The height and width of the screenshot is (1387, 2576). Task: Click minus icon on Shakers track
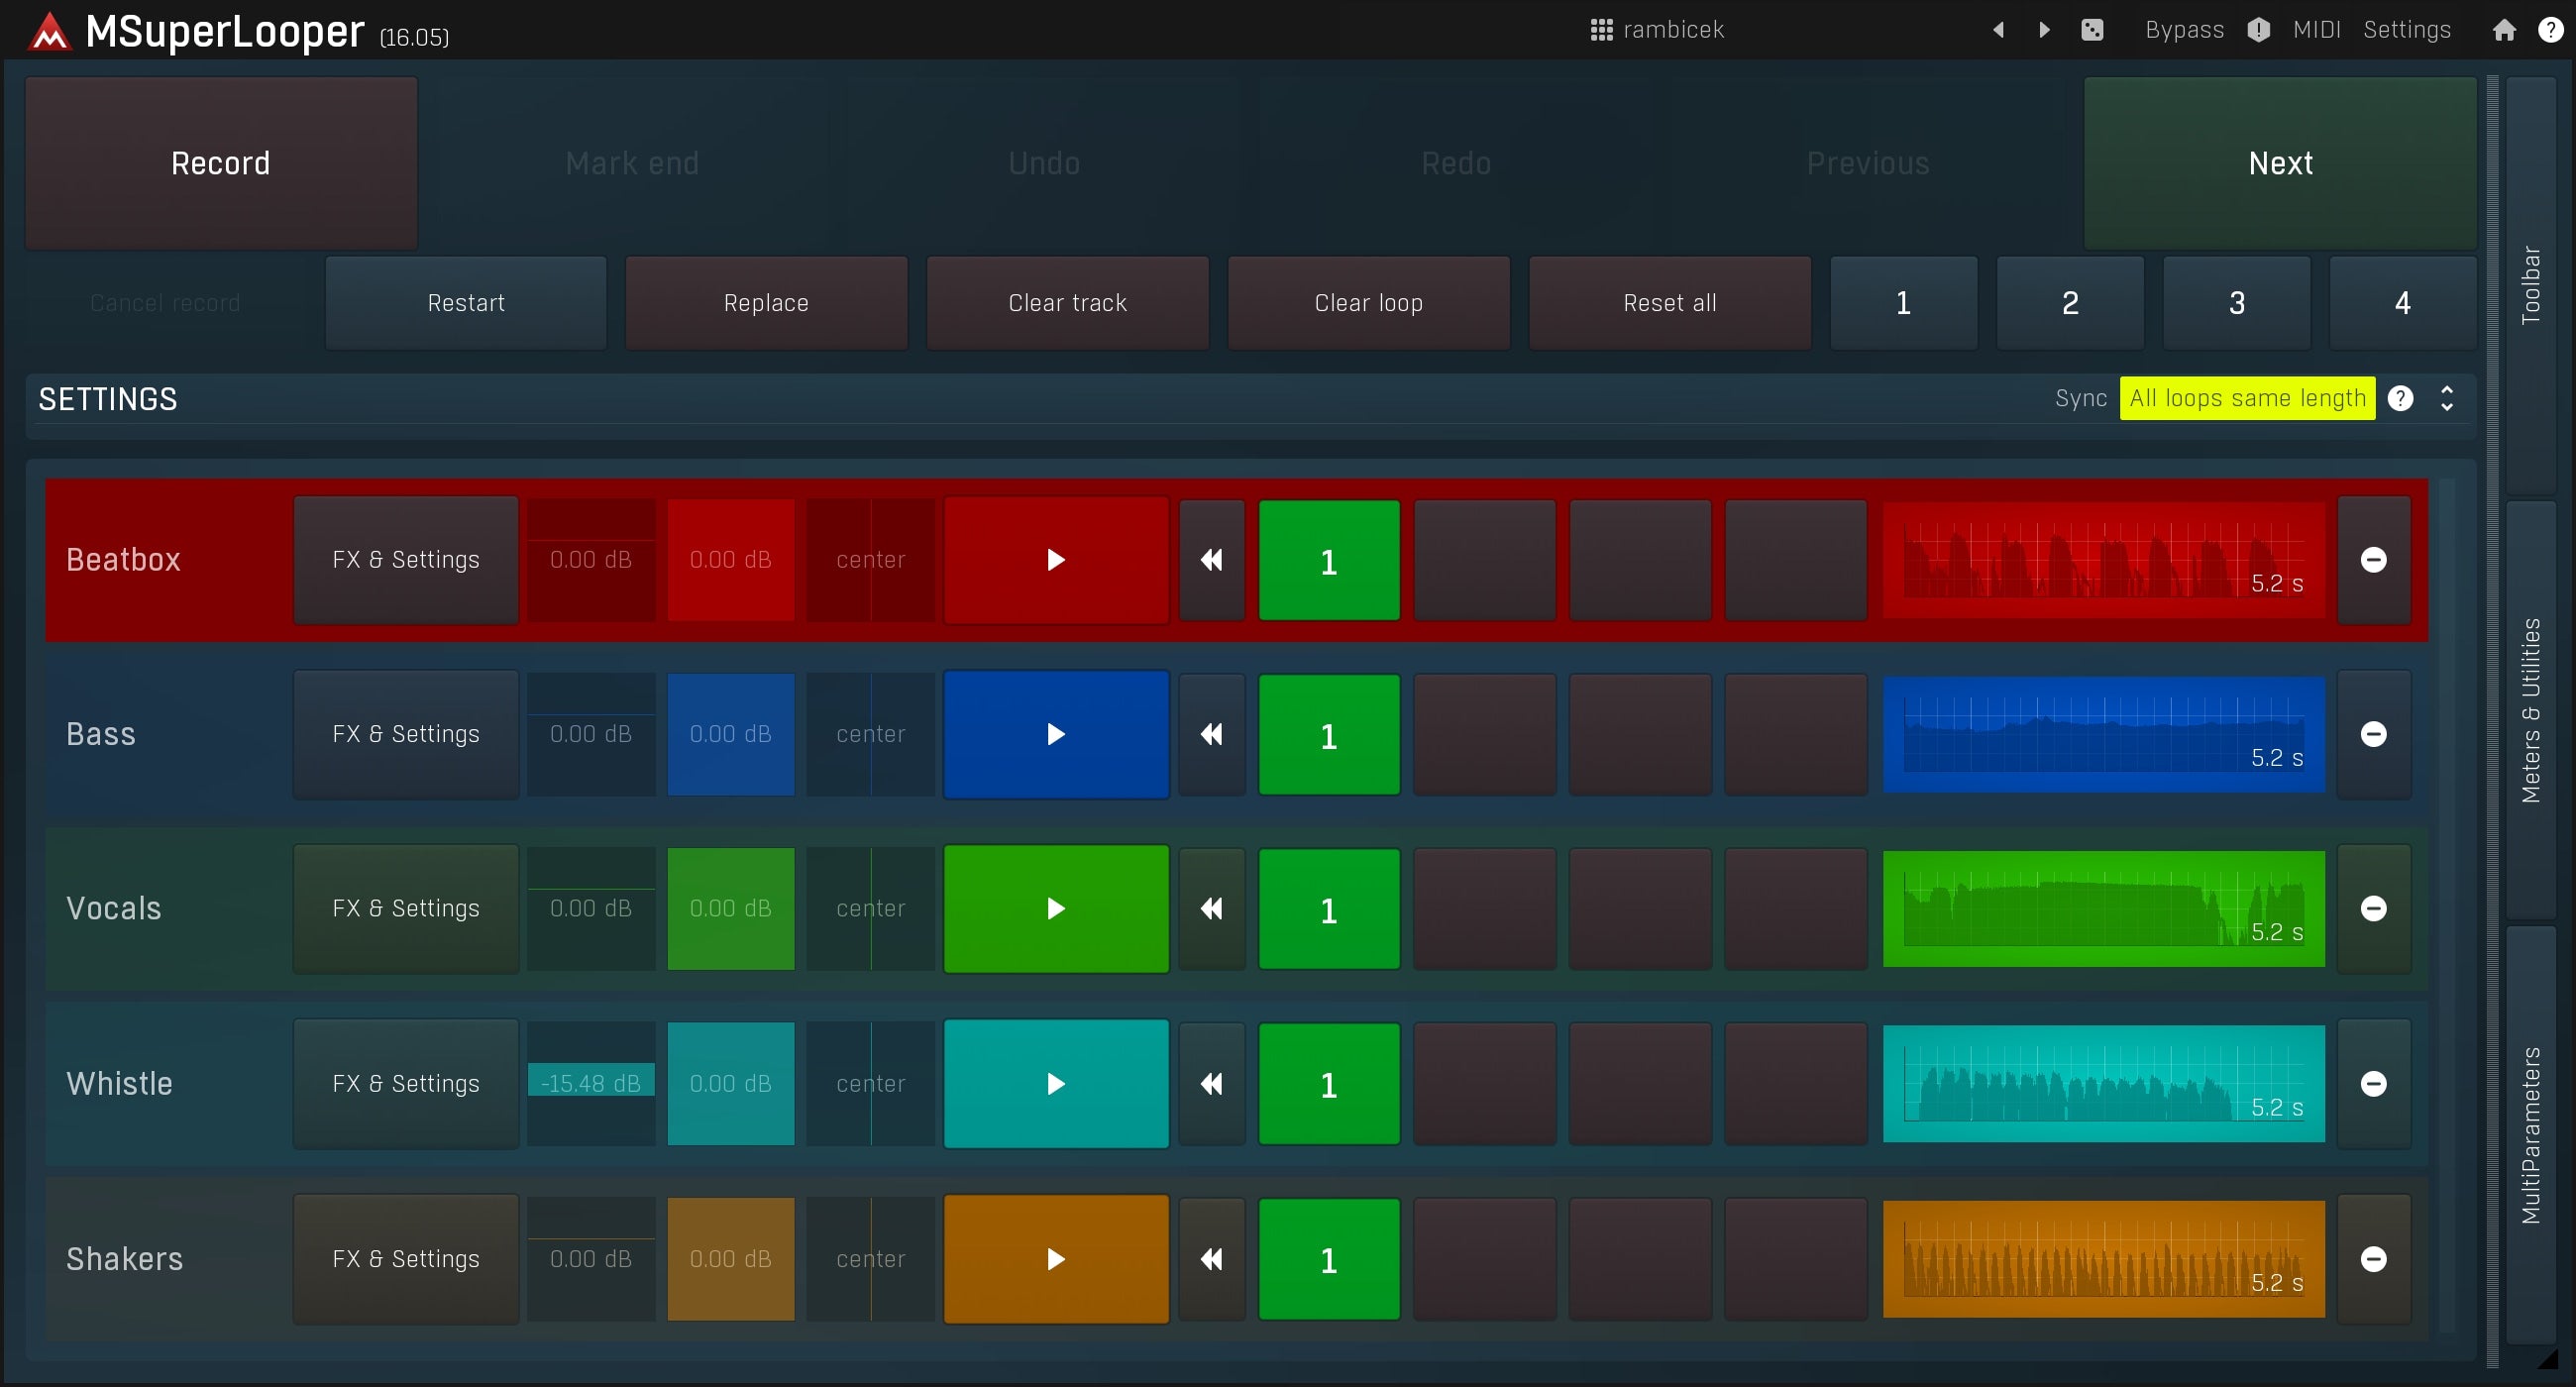point(2373,1259)
